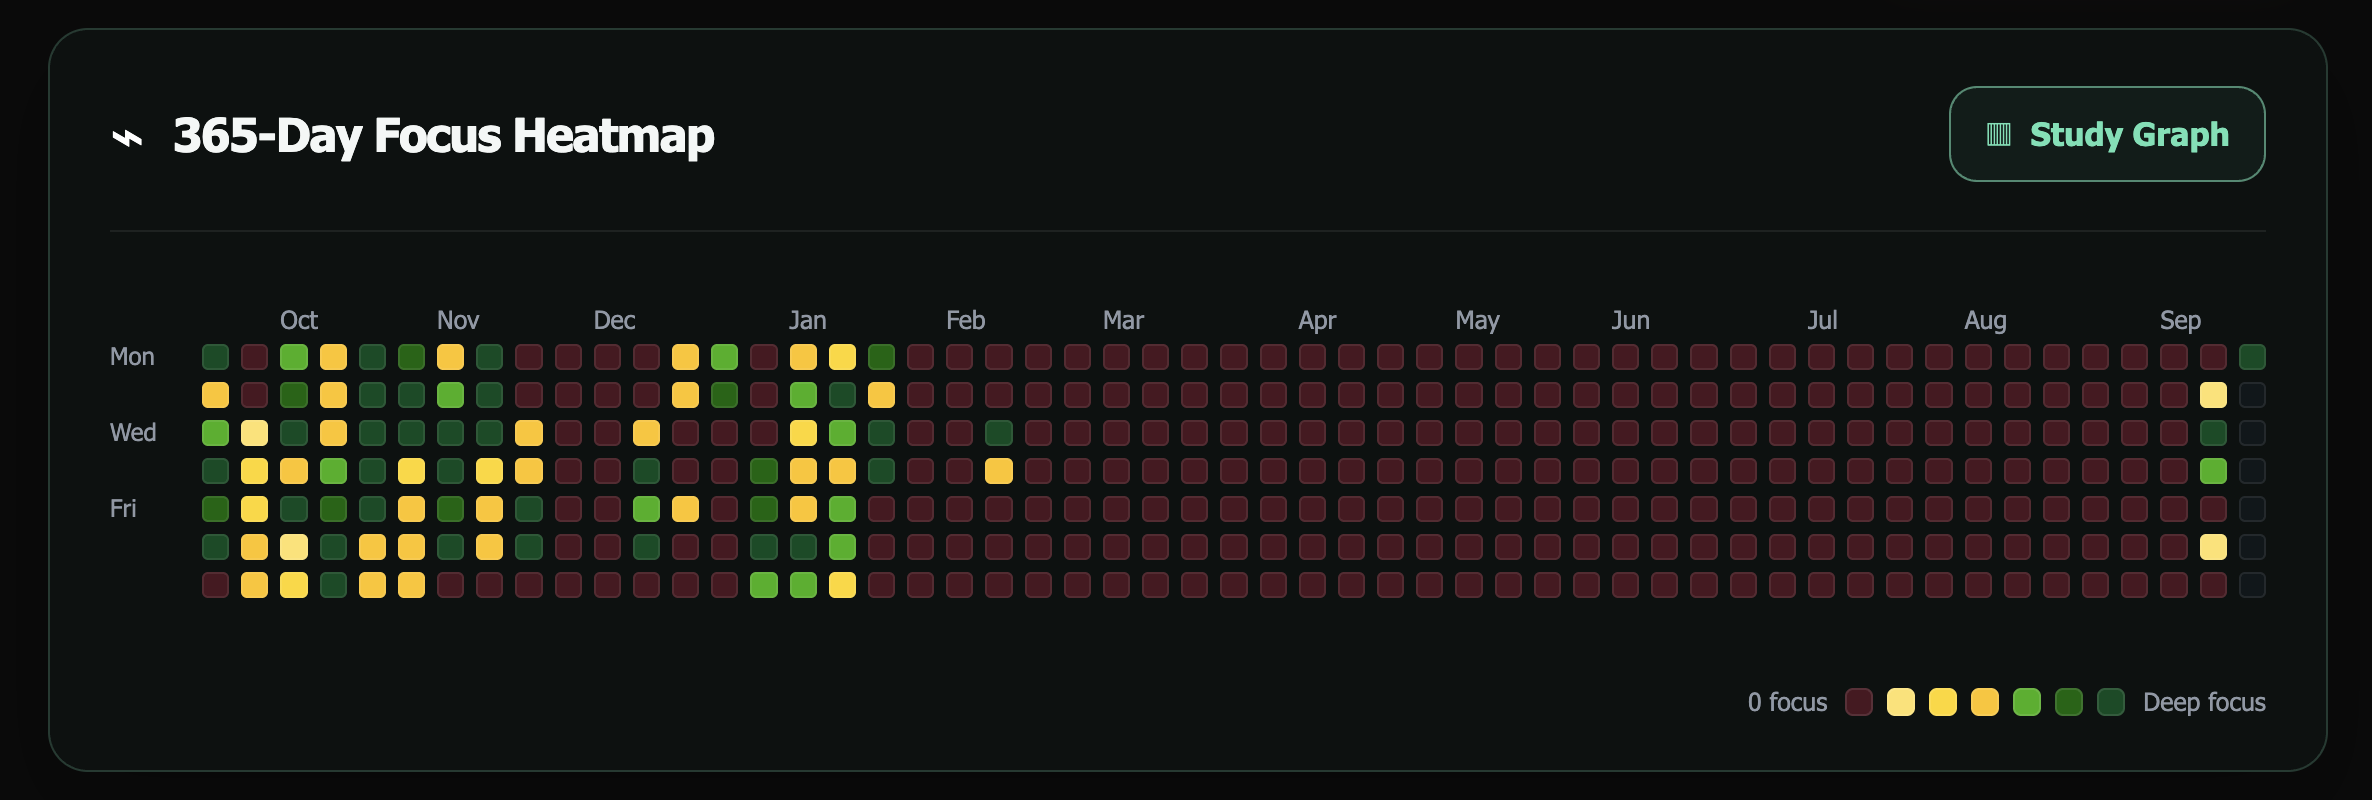This screenshot has width=2372, height=800.
Task: Pick the dark red 0 focus legend swatch
Action: [1859, 702]
